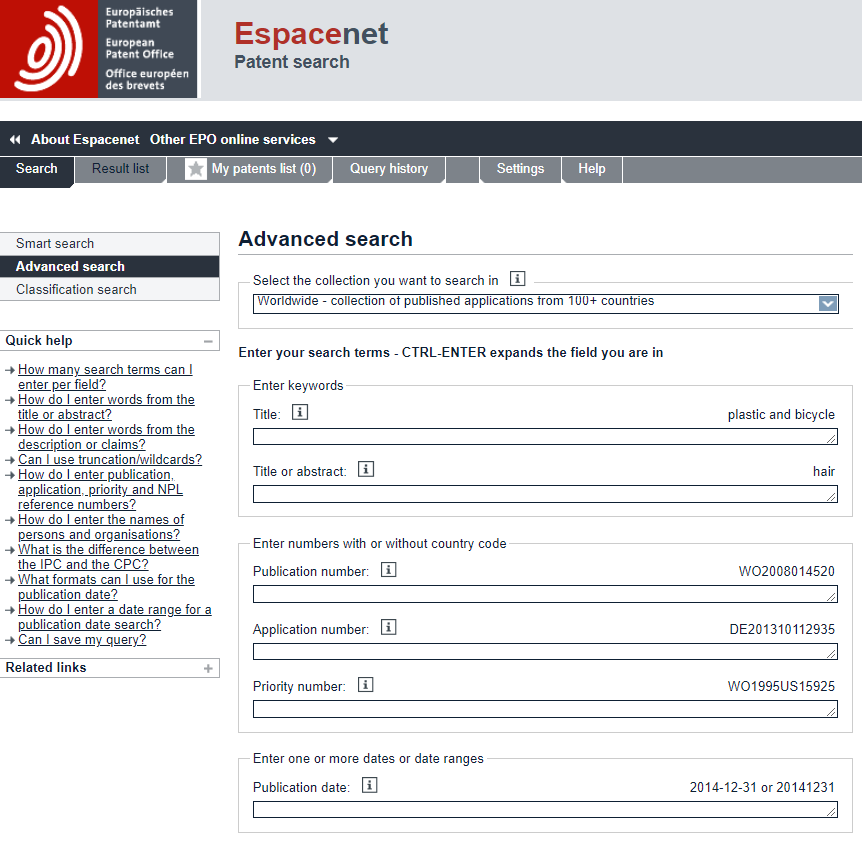The height and width of the screenshot is (843, 862).
Task: Expand Other EPO online services dropdown arrow
Action: click(x=333, y=140)
